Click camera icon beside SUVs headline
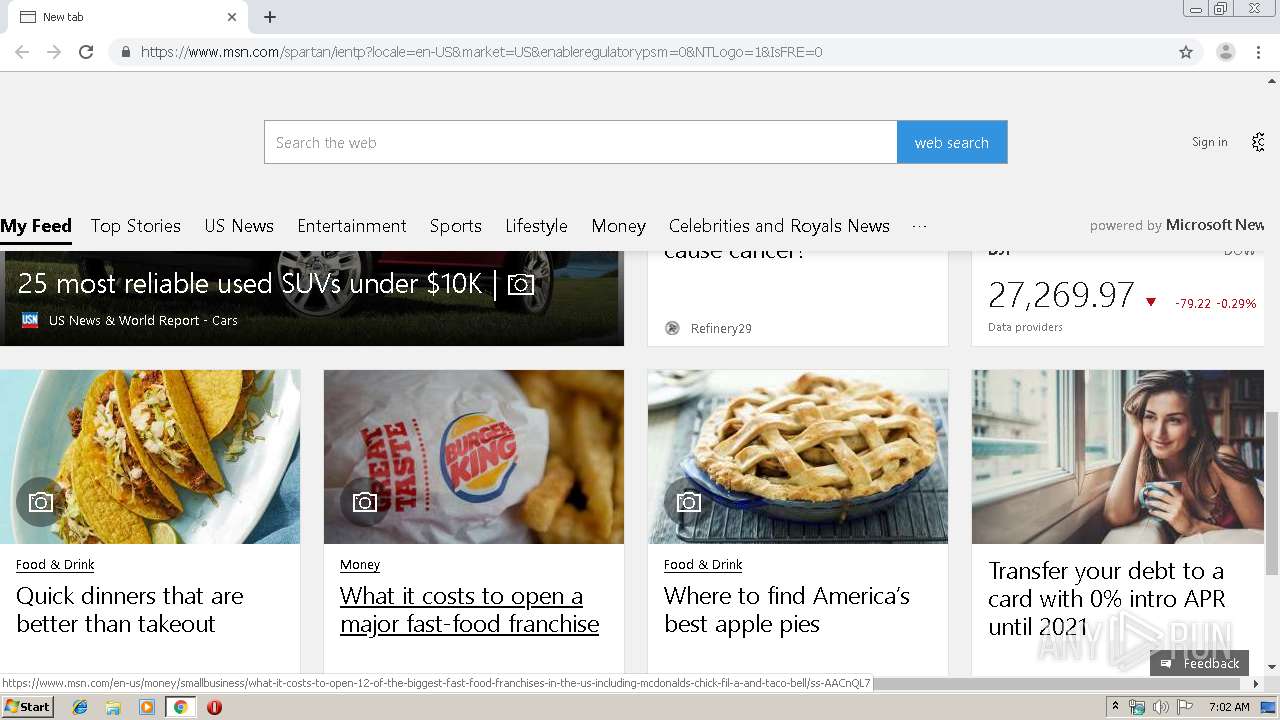 point(520,285)
